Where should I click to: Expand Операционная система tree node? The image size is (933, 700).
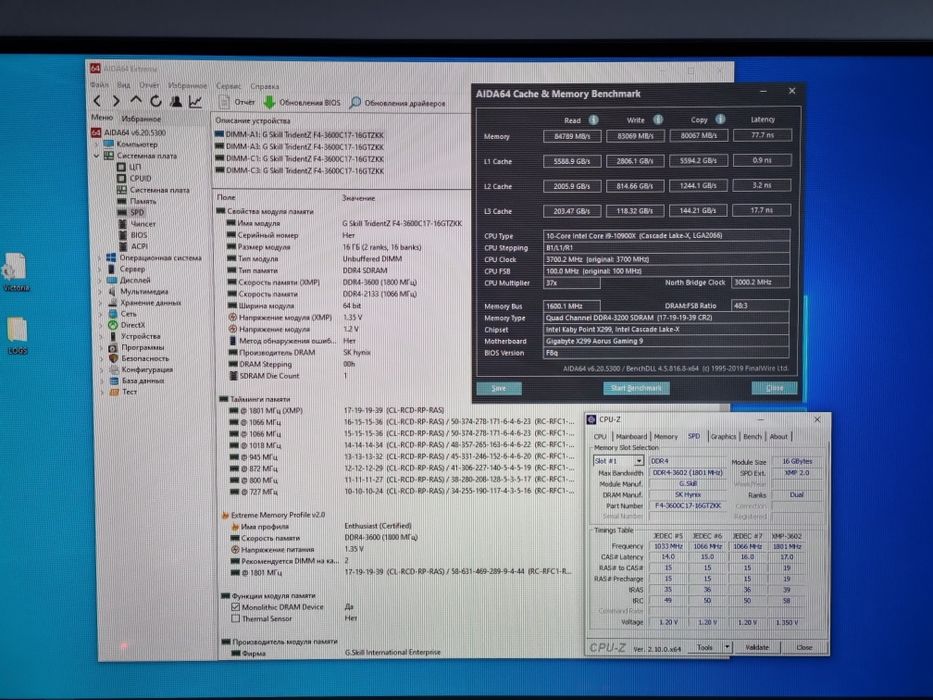point(99,258)
